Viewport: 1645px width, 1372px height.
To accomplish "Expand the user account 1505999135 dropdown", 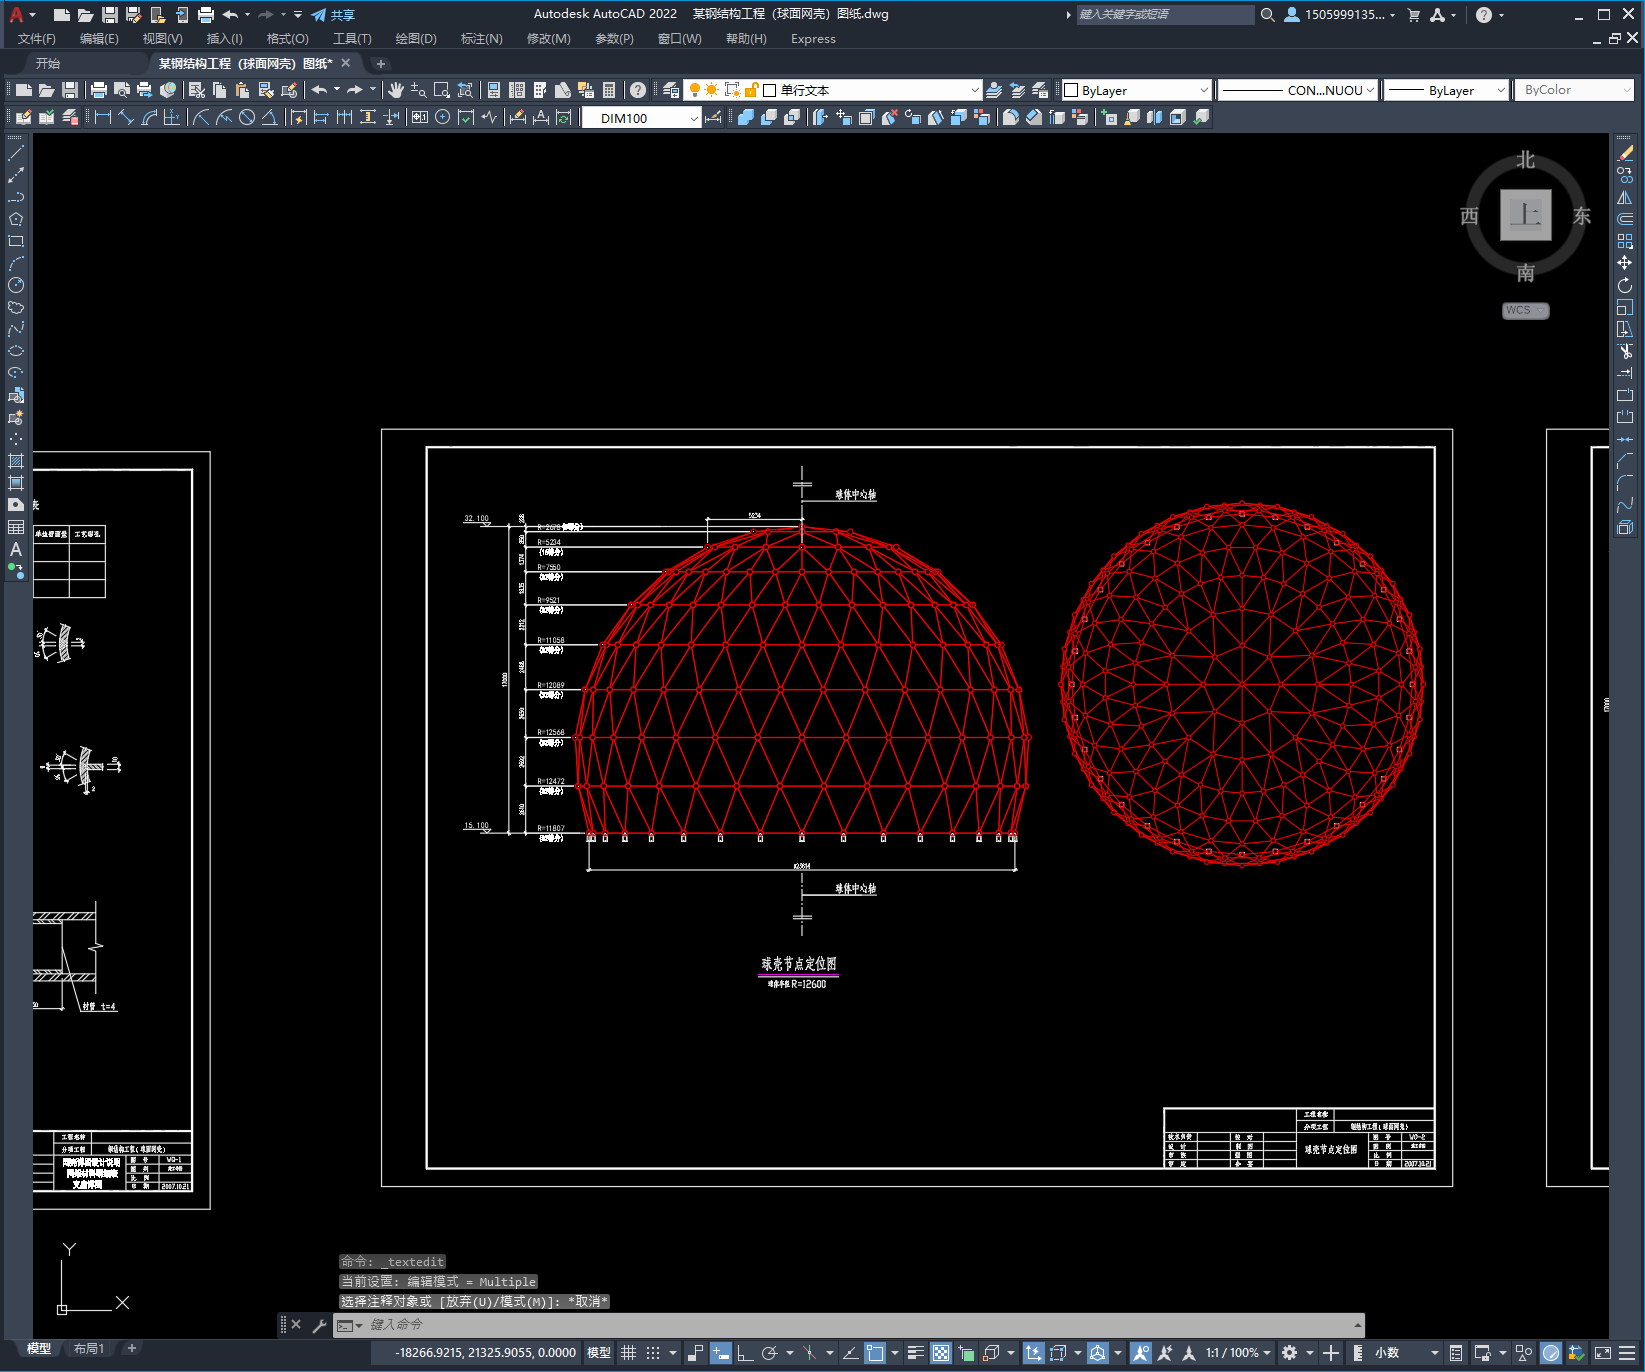I will coord(1340,15).
